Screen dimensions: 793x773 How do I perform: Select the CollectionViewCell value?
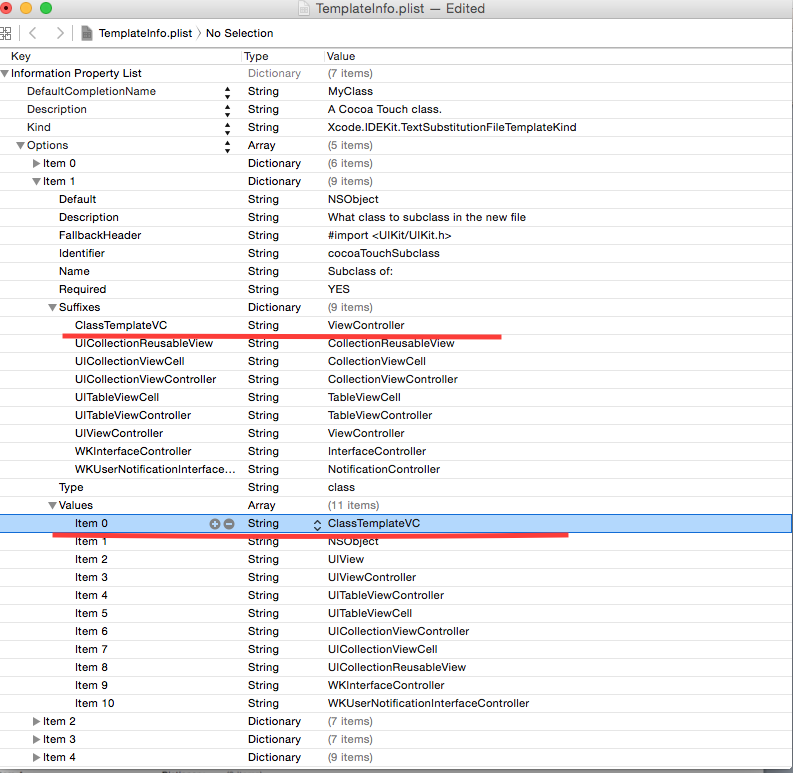coord(377,361)
